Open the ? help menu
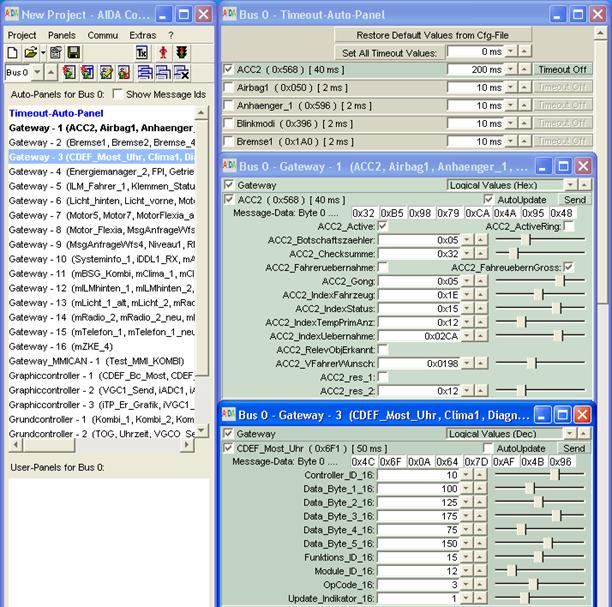The image size is (612, 607). click(171, 35)
